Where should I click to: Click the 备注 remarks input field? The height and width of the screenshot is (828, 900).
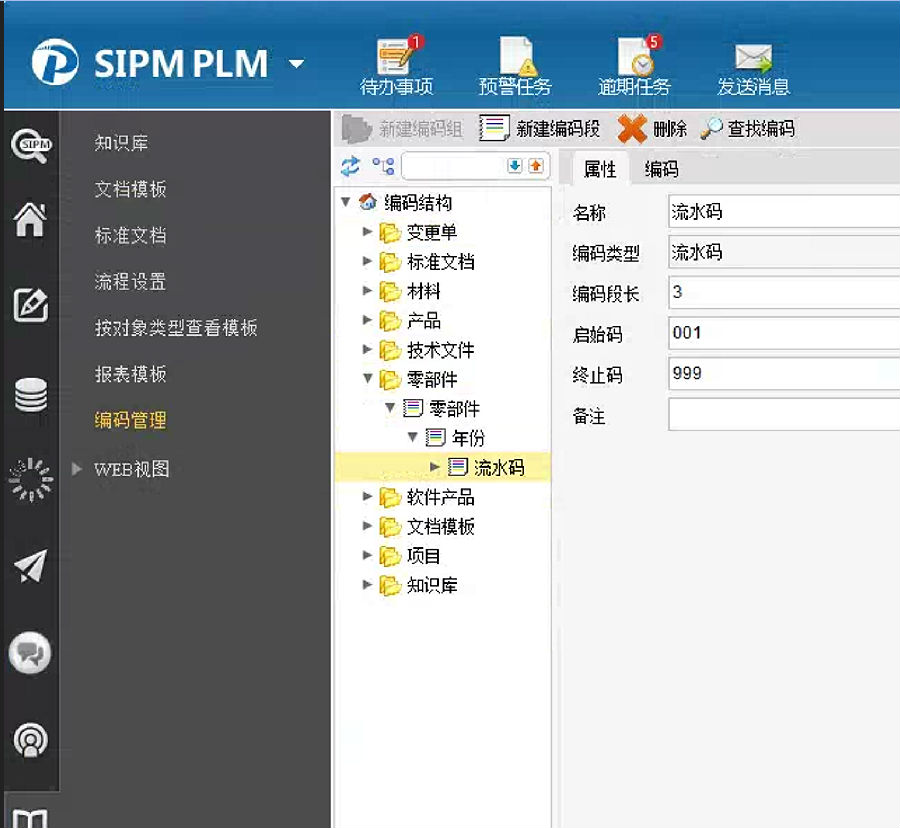pos(783,414)
